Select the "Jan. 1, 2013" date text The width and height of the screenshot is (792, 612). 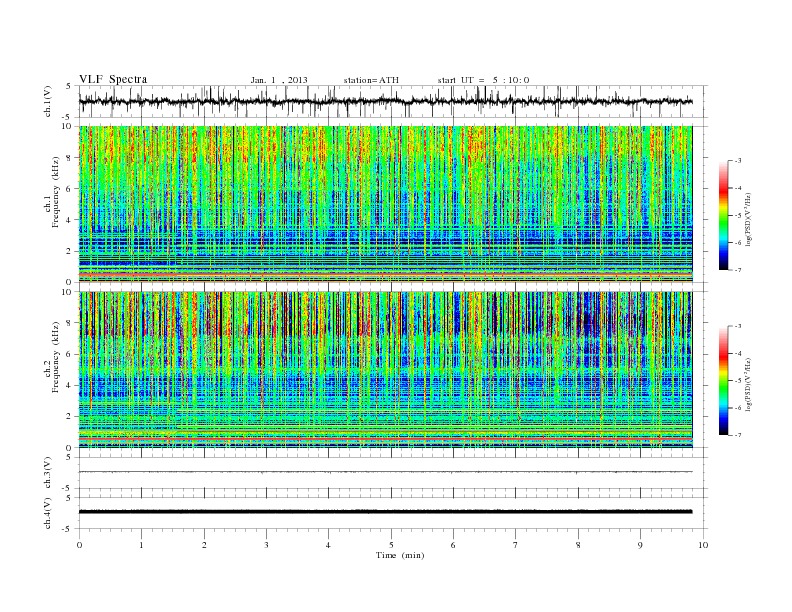279,80
